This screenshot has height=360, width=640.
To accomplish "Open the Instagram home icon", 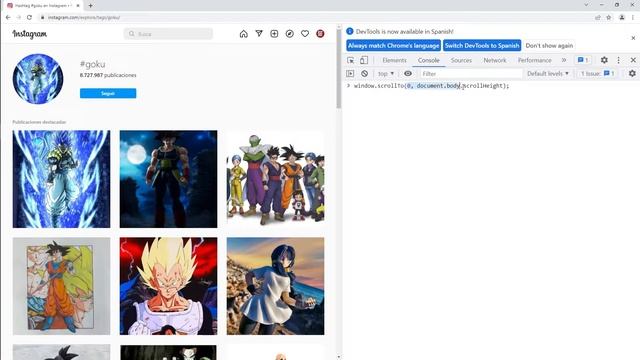I will (x=243, y=34).
